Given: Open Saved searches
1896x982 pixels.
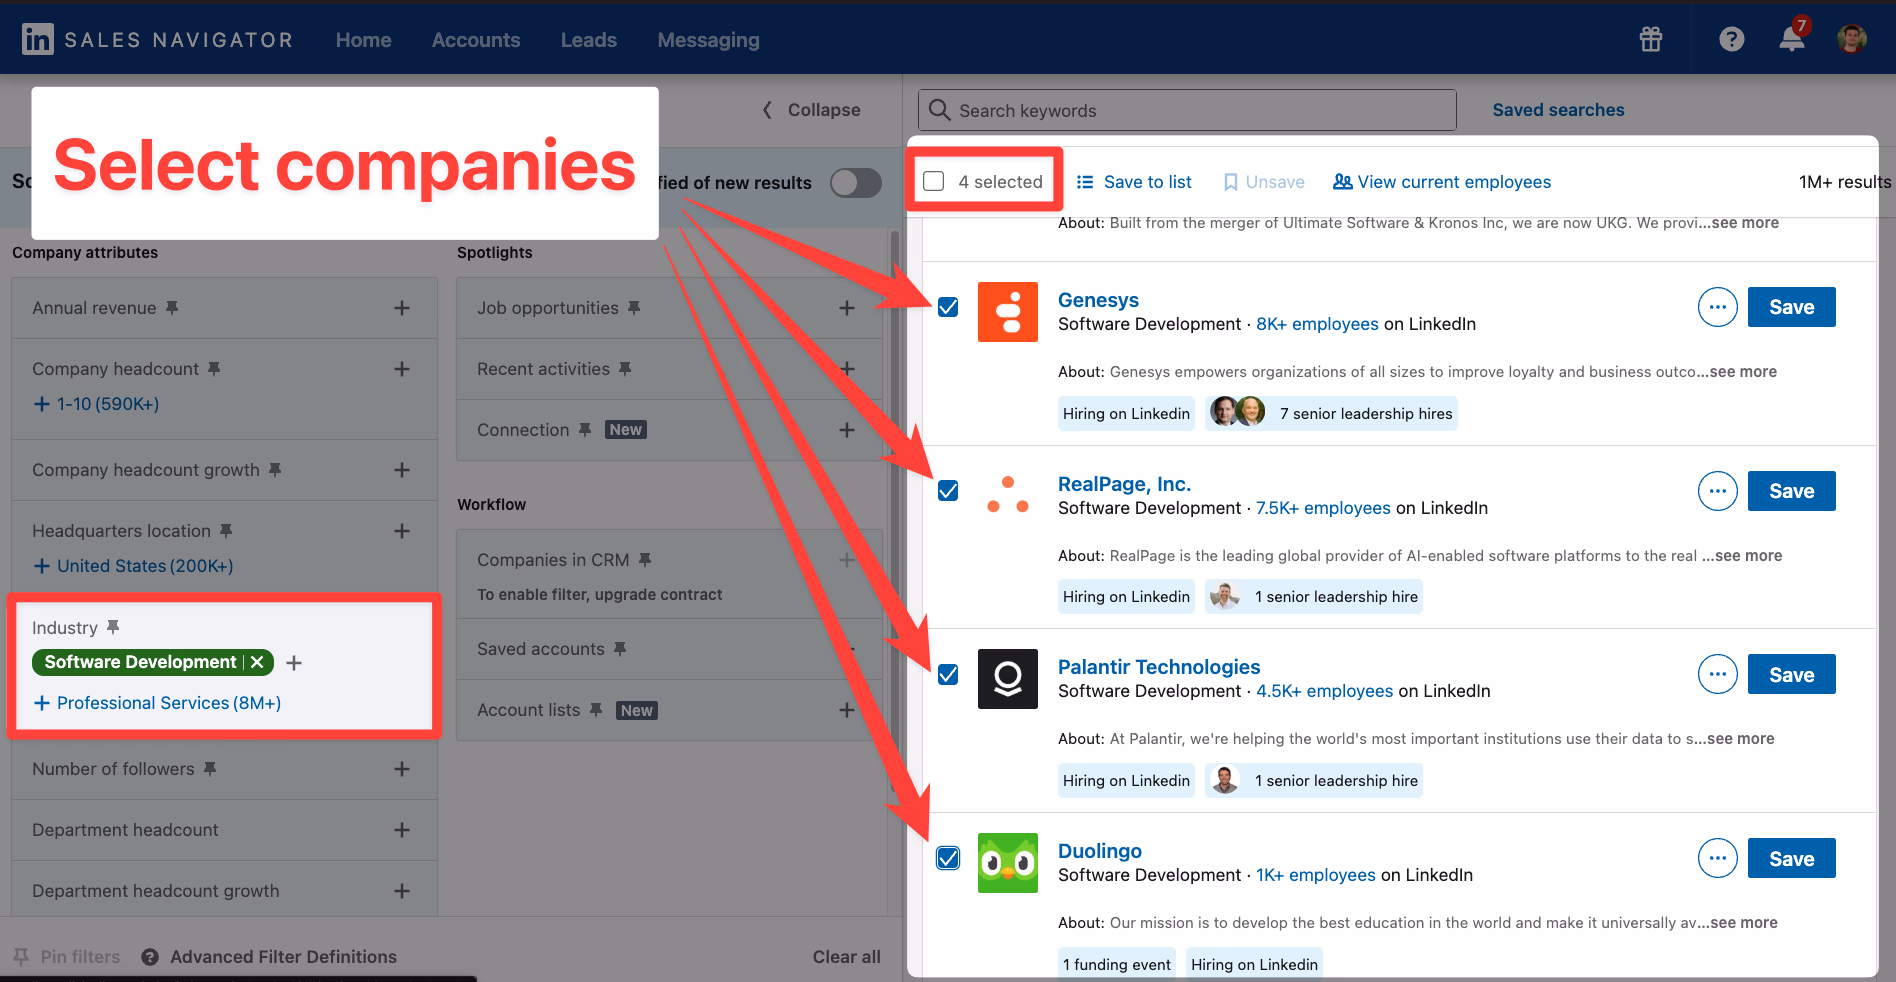Looking at the screenshot, I should pyautogui.click(x=1559, y=110).
